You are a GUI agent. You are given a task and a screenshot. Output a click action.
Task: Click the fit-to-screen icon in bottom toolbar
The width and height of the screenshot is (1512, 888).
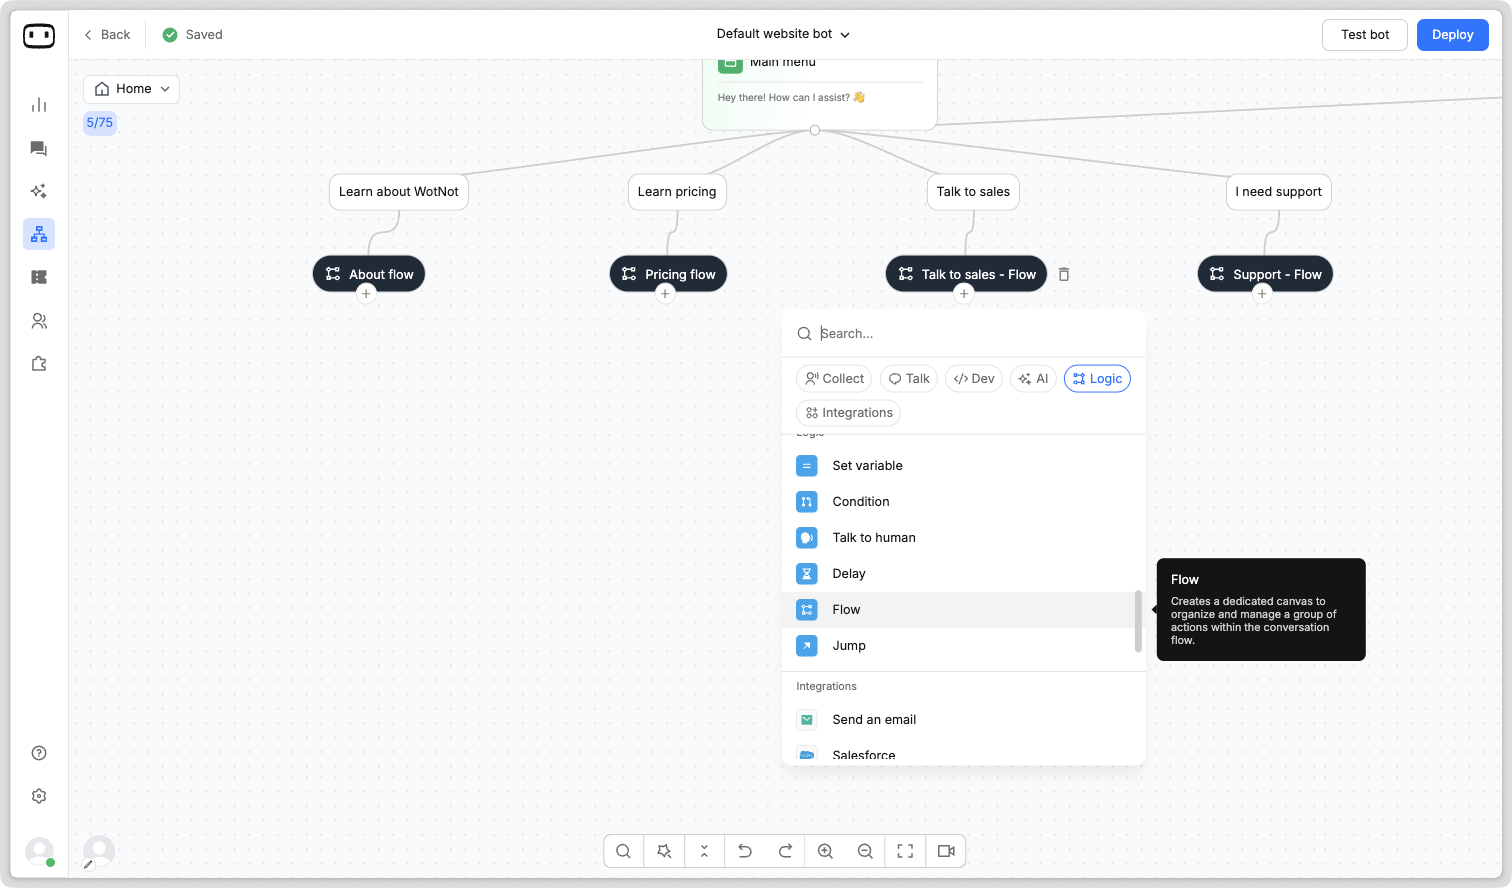pos(905,851)
